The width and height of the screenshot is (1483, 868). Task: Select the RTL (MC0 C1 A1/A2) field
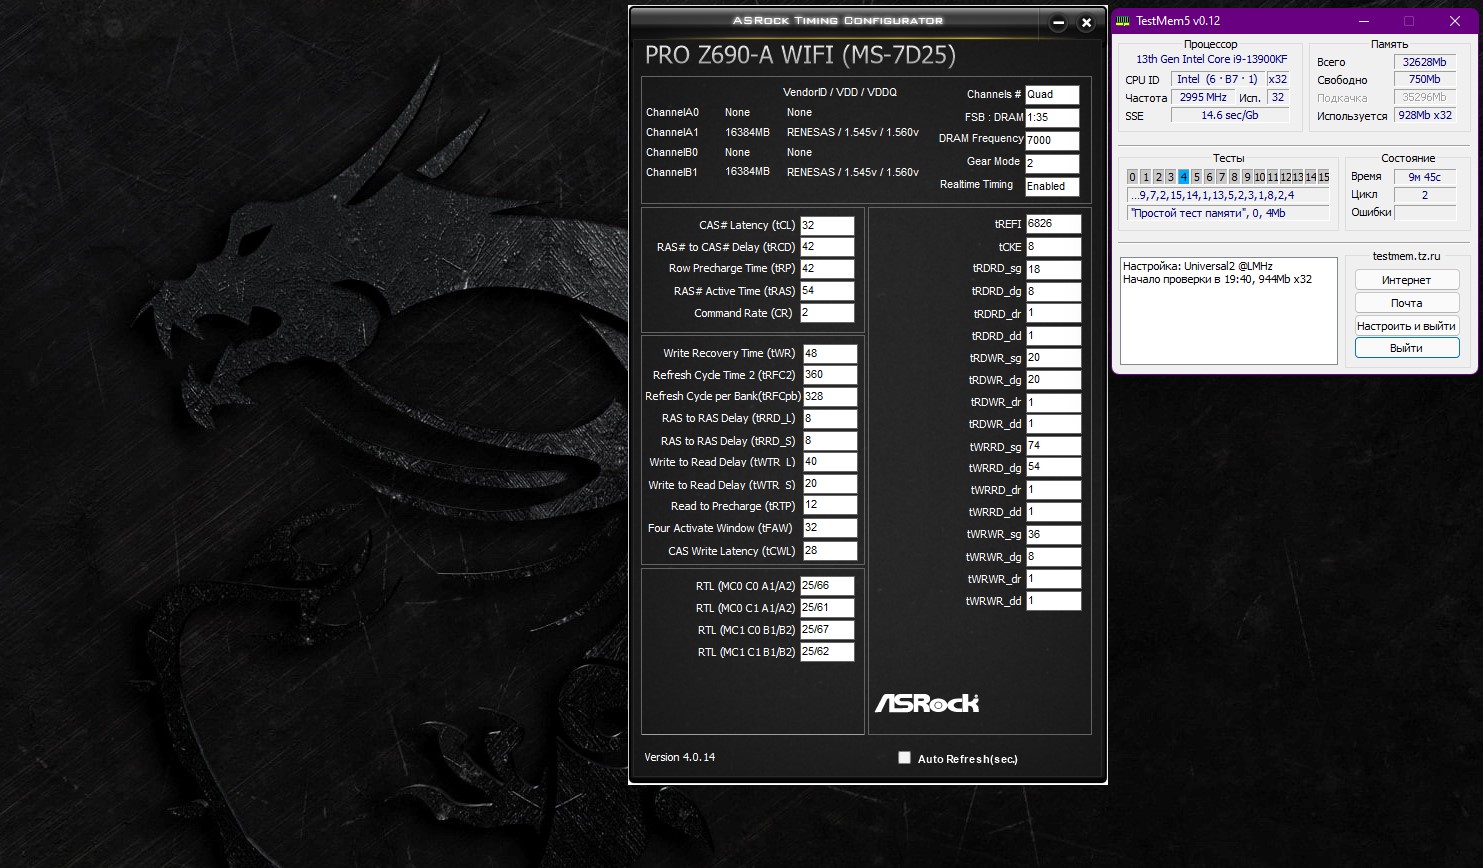[827, 608]
